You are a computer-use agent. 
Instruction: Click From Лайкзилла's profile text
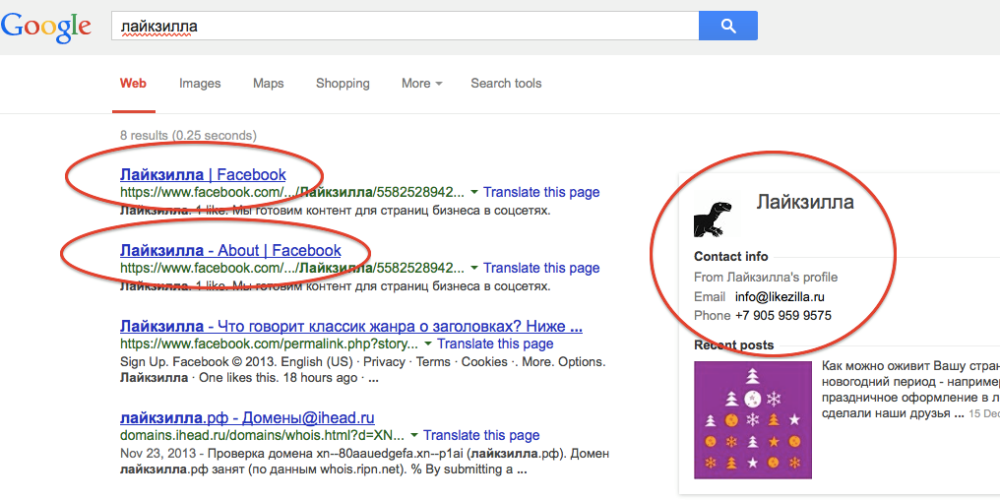point(766,277)
